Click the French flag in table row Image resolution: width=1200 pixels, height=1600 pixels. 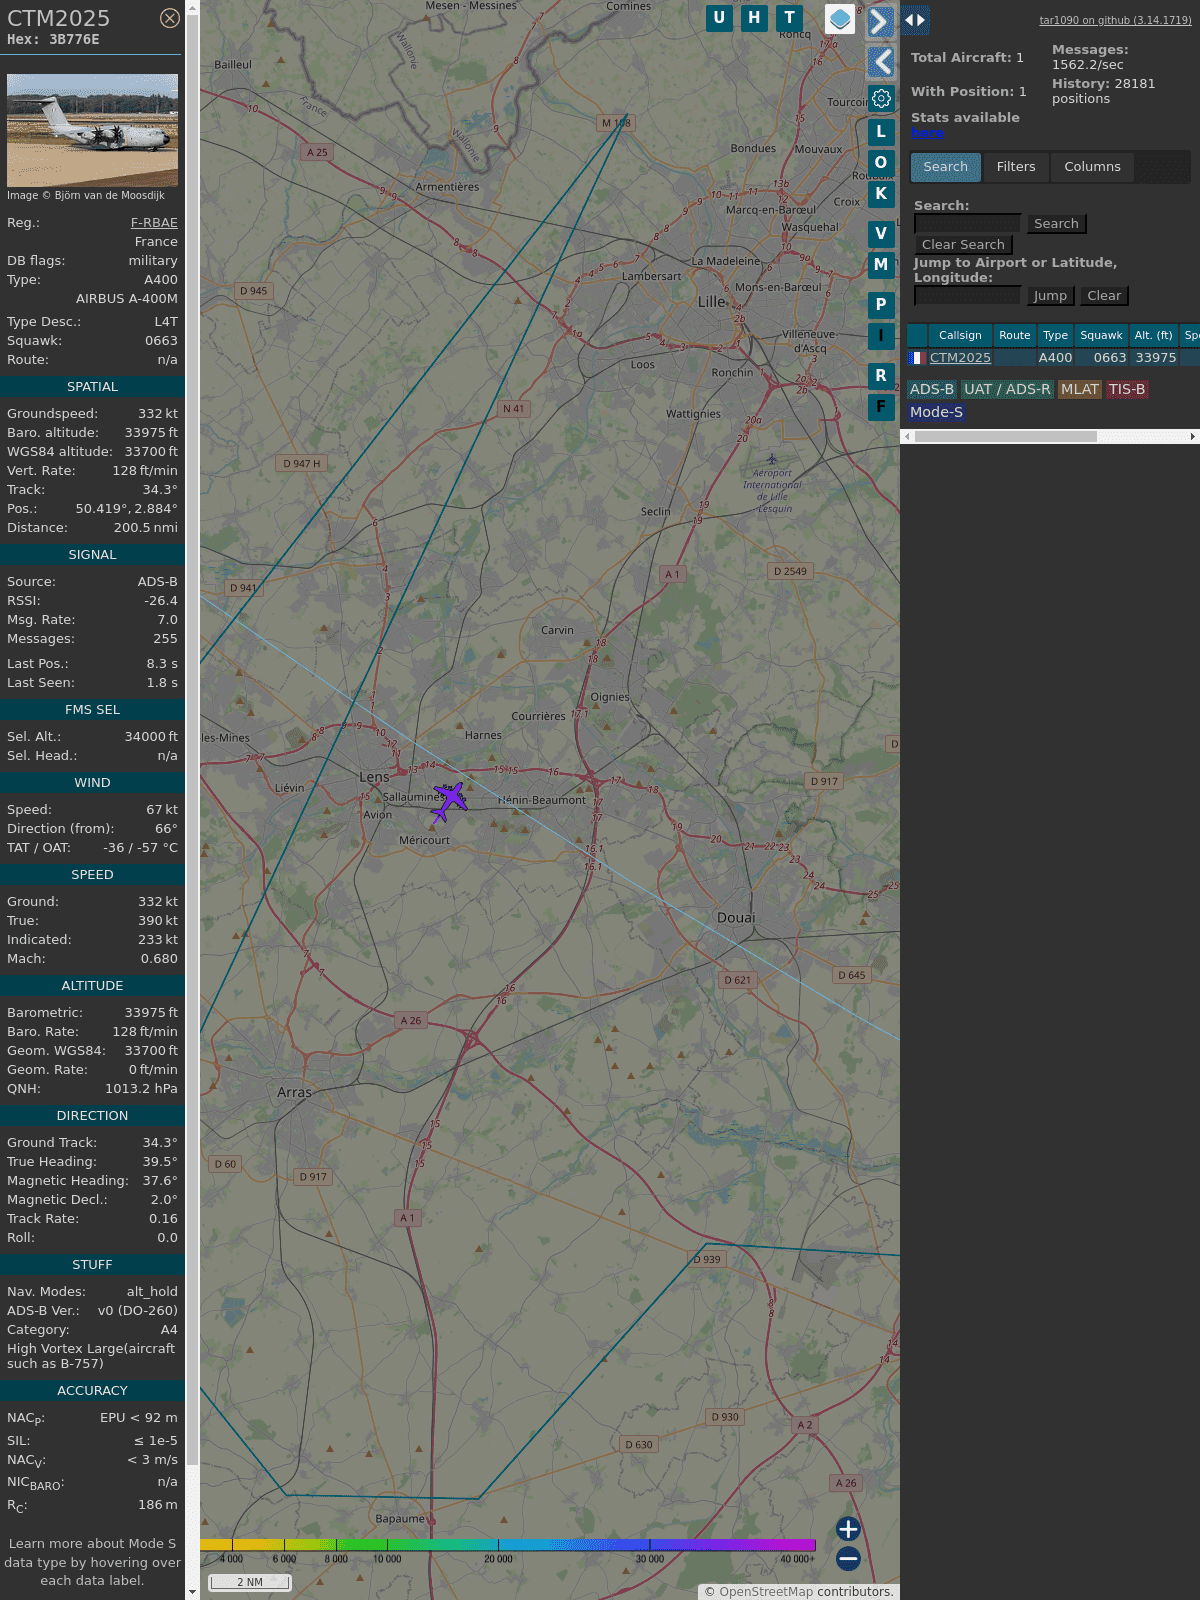pyautogui.click(x=916, y=358)
